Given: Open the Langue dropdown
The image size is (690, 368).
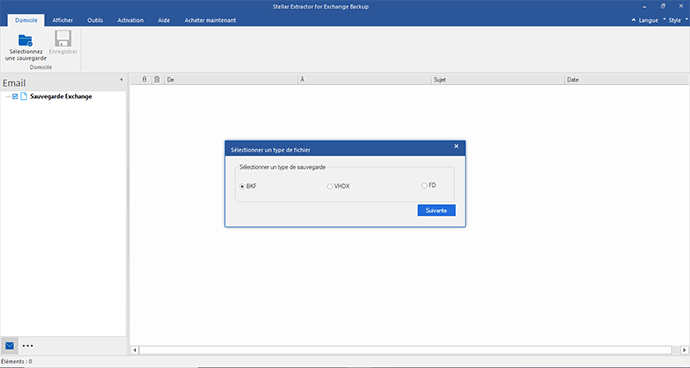Looking at the screenshot, I should 645,20.
